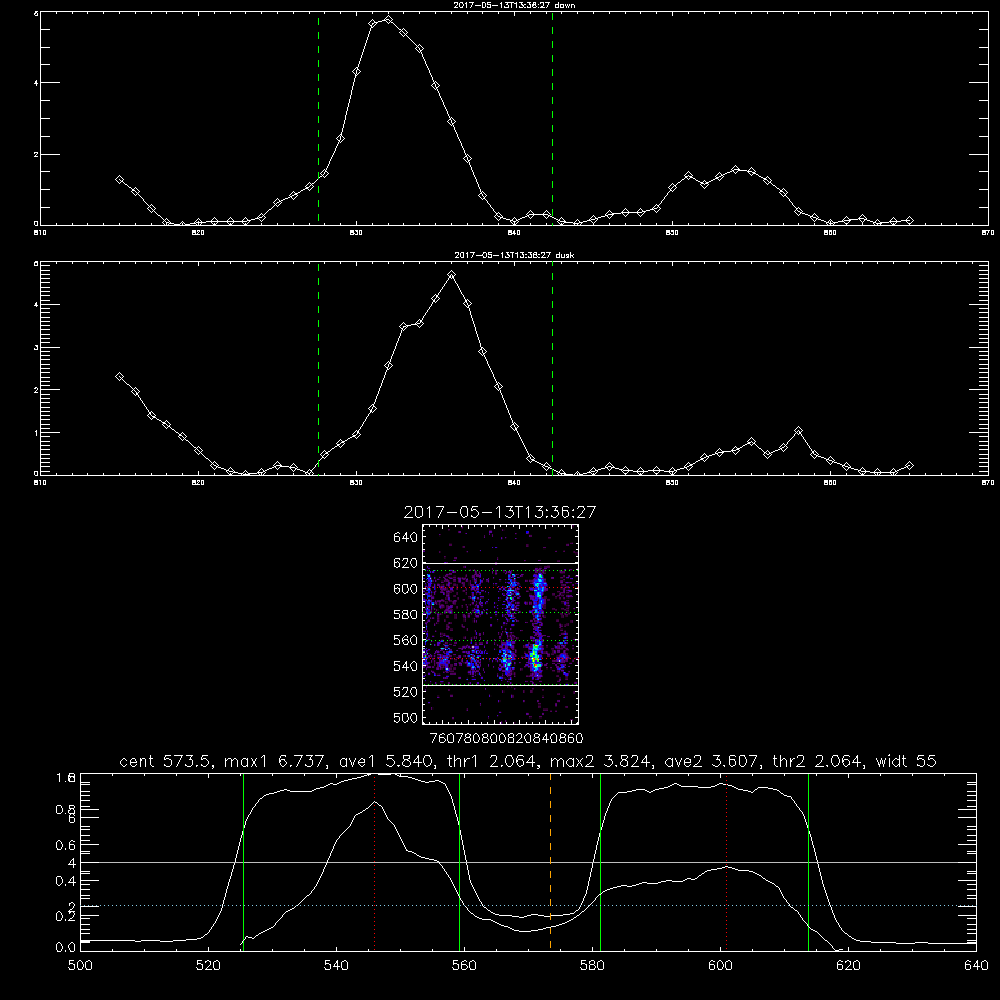Select the 'widt 55' value

point(906,761)
